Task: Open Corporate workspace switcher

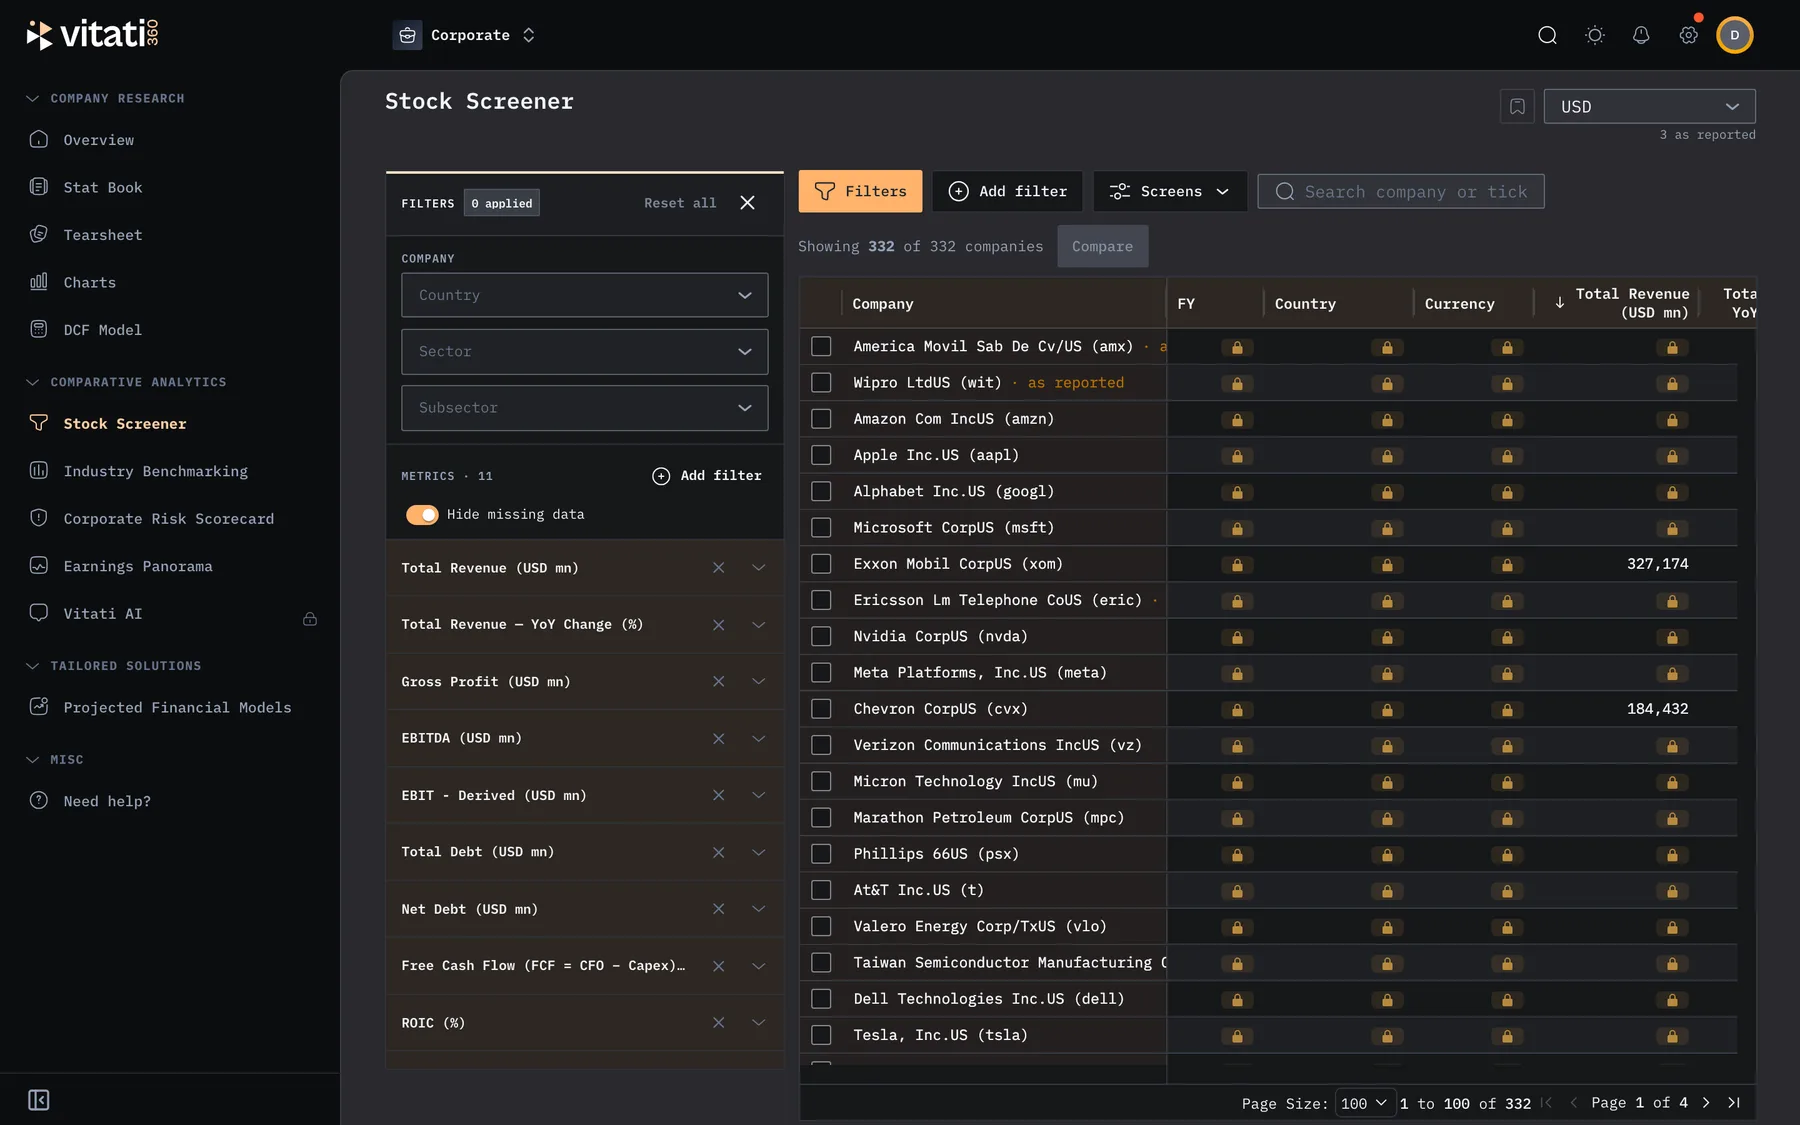Action: [x=465, y=35]
